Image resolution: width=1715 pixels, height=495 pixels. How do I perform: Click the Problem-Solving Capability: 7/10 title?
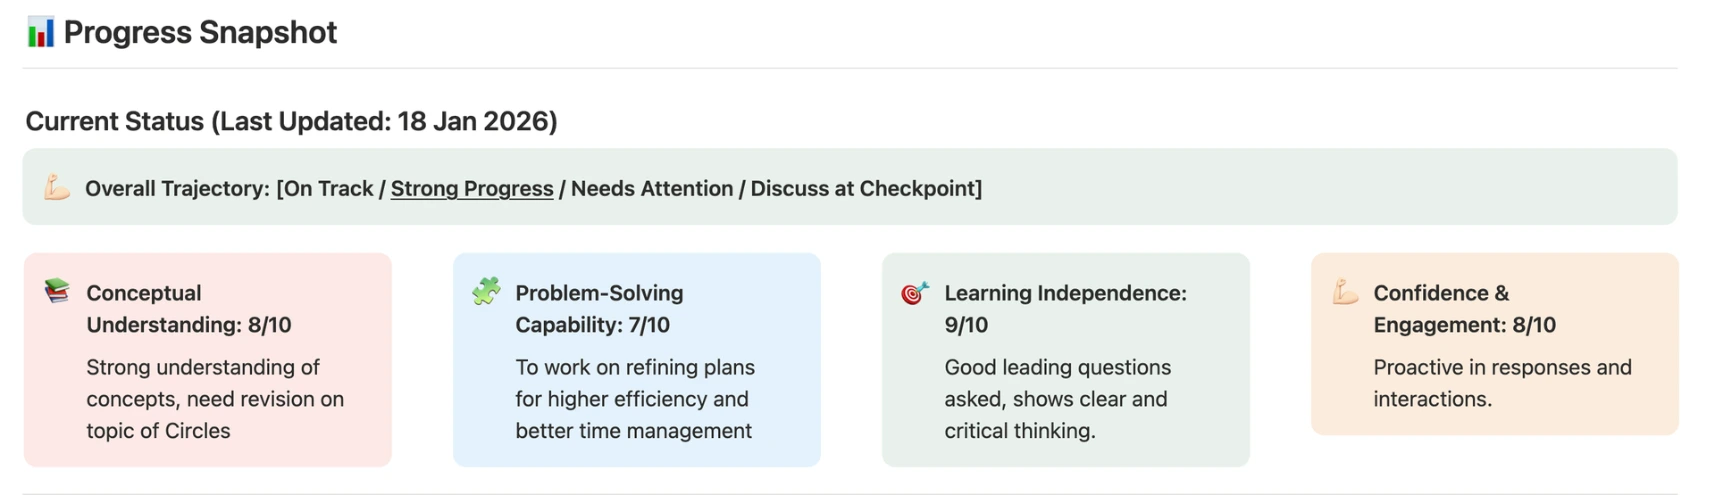pos(599,309)
